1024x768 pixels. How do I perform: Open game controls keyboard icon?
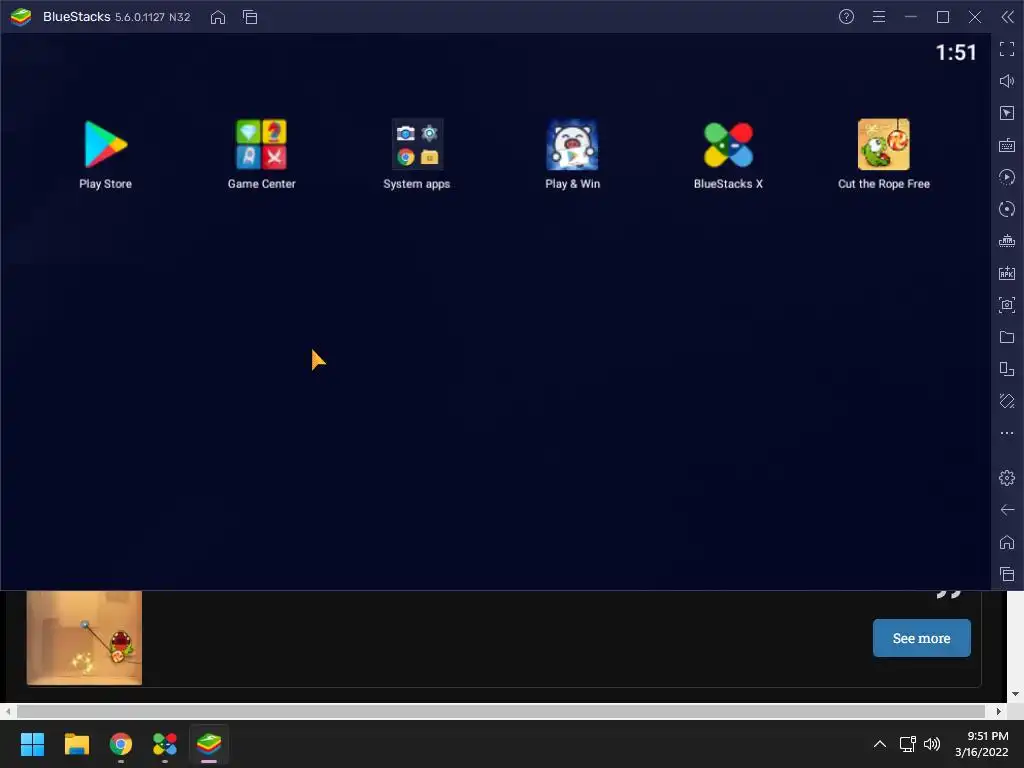(1007, 145)
